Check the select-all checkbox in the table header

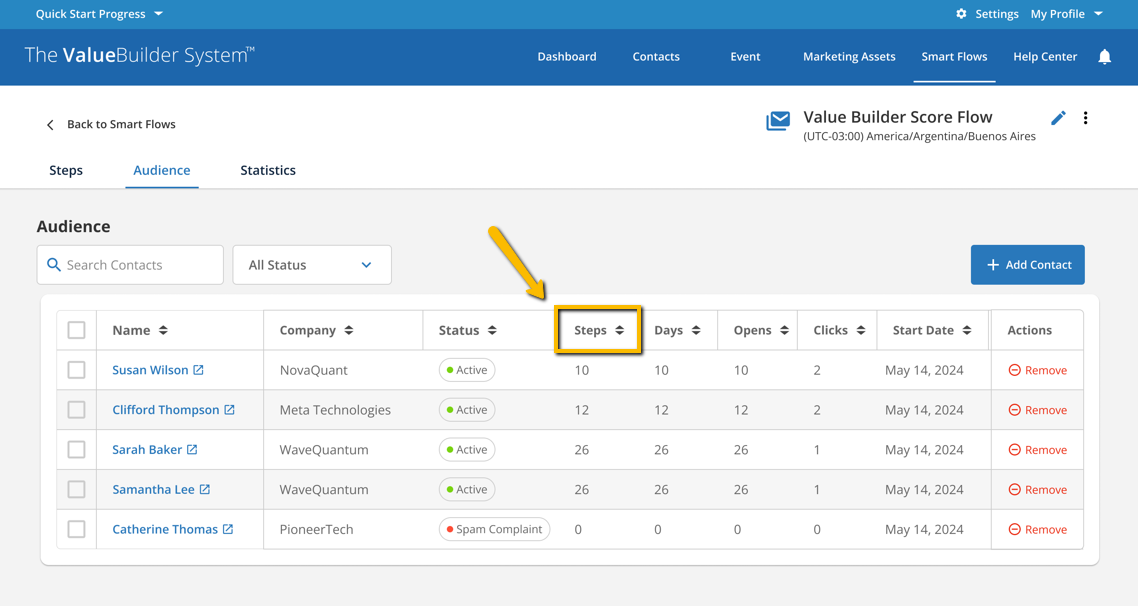pos(76,329)
